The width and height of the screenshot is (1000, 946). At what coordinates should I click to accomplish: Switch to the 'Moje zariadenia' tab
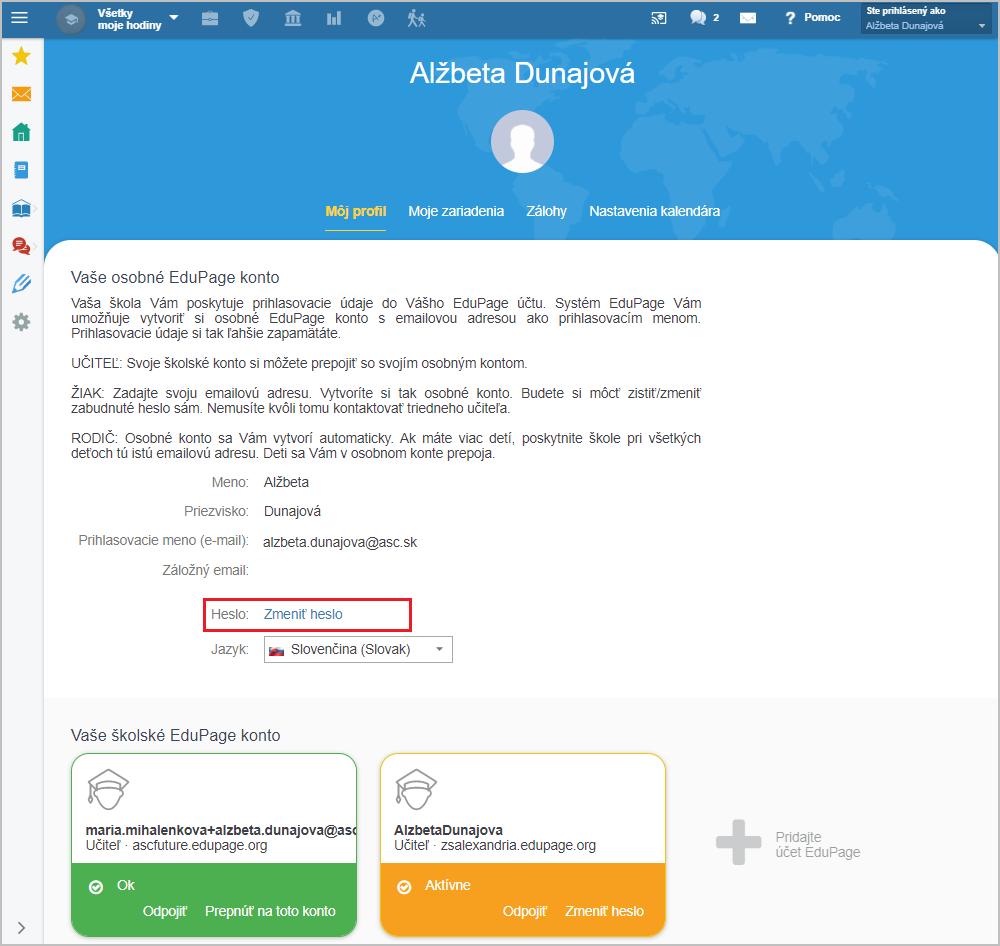456,211
